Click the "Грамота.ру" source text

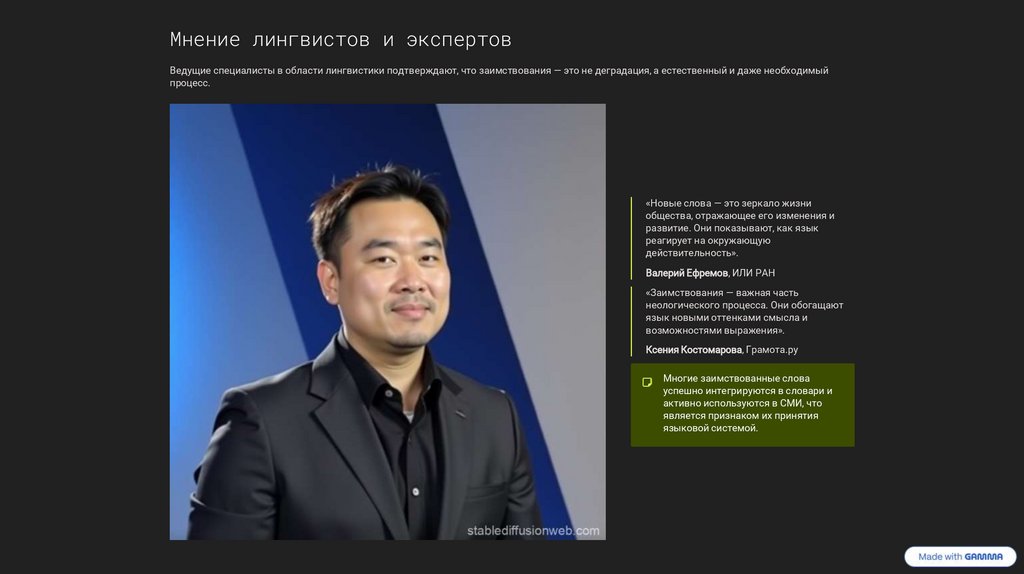pos(772,349)
